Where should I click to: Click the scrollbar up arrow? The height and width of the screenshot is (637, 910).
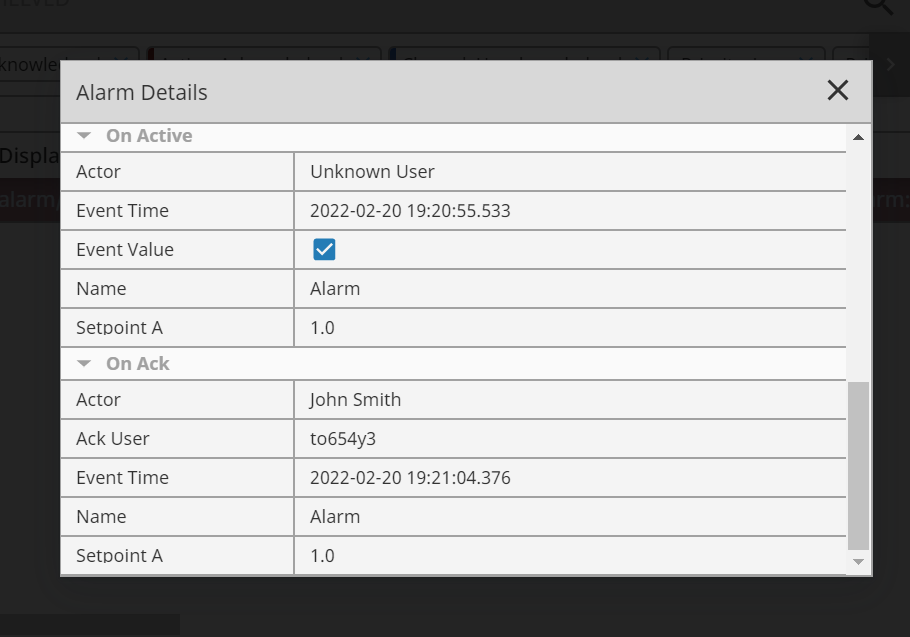coord(858,137)
